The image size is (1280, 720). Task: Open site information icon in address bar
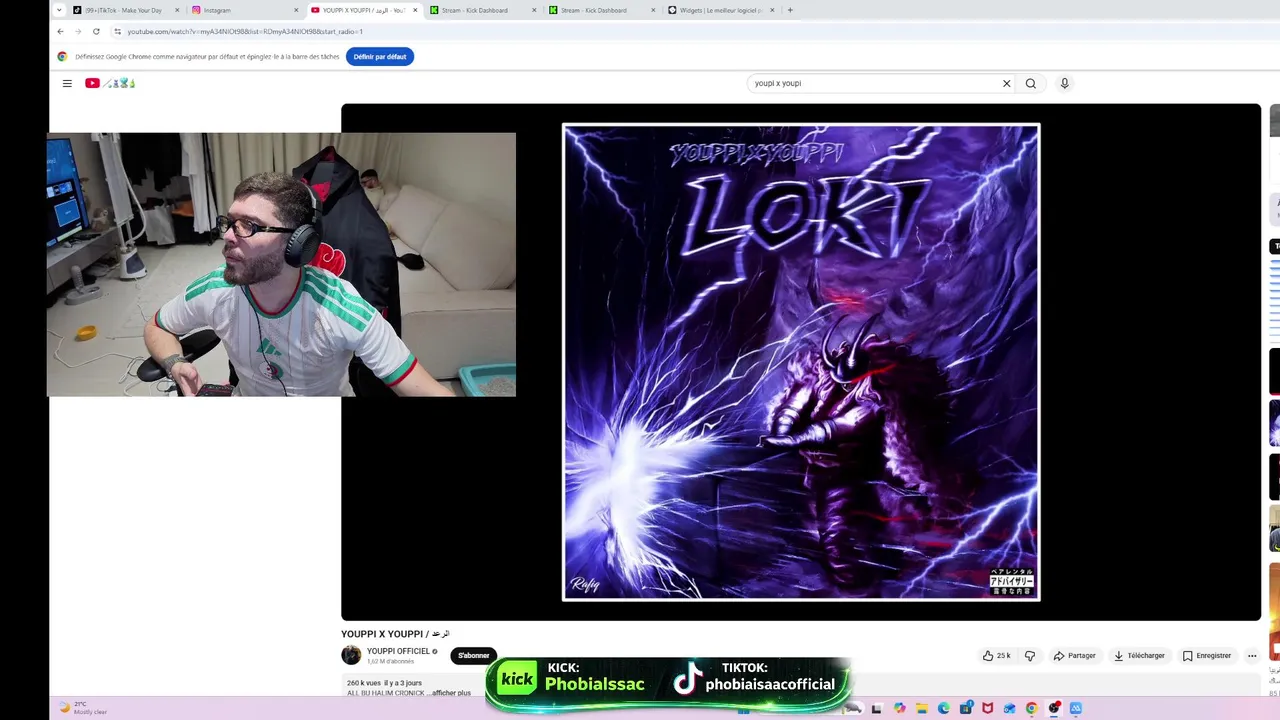(117, 31)
